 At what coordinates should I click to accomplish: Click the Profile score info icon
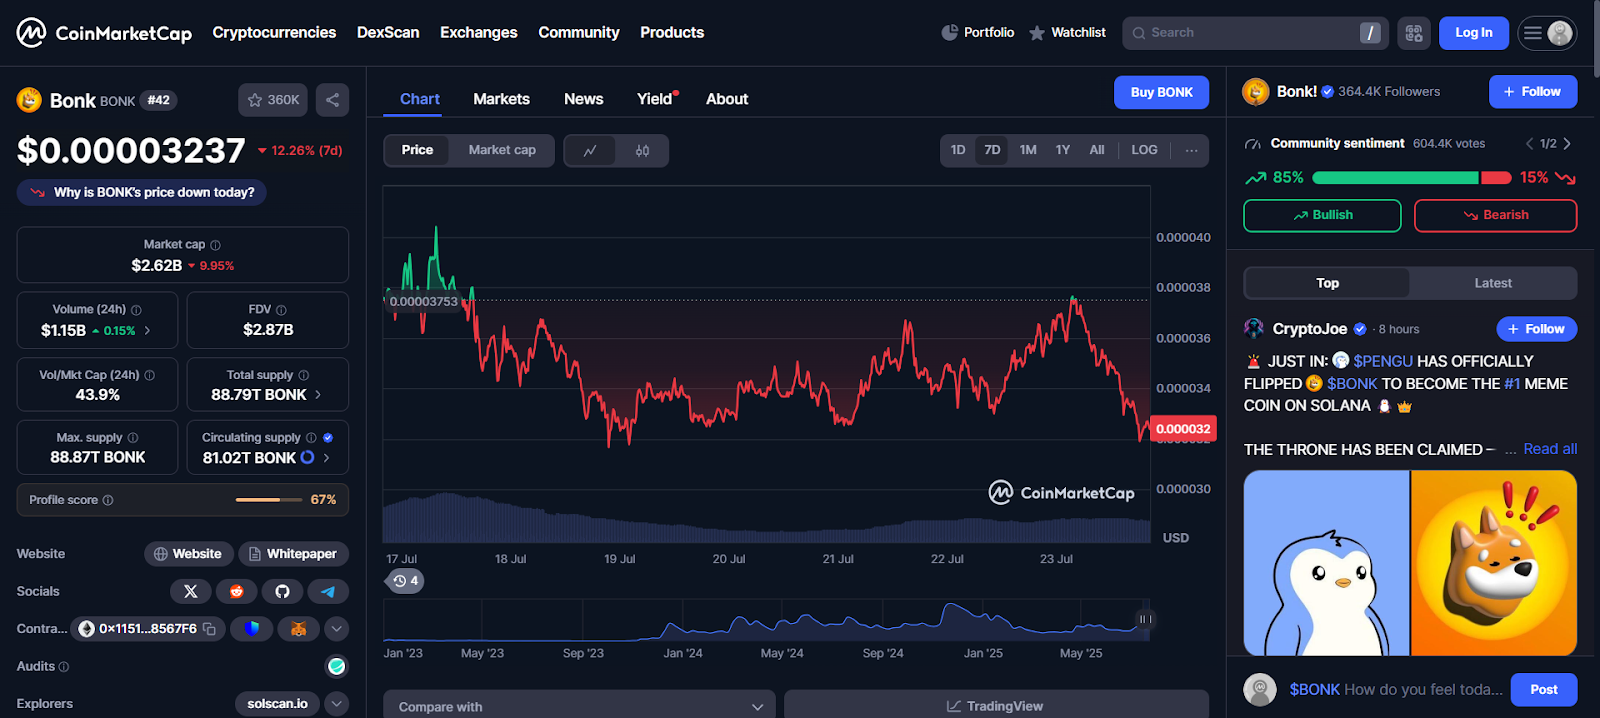(108, 500)
